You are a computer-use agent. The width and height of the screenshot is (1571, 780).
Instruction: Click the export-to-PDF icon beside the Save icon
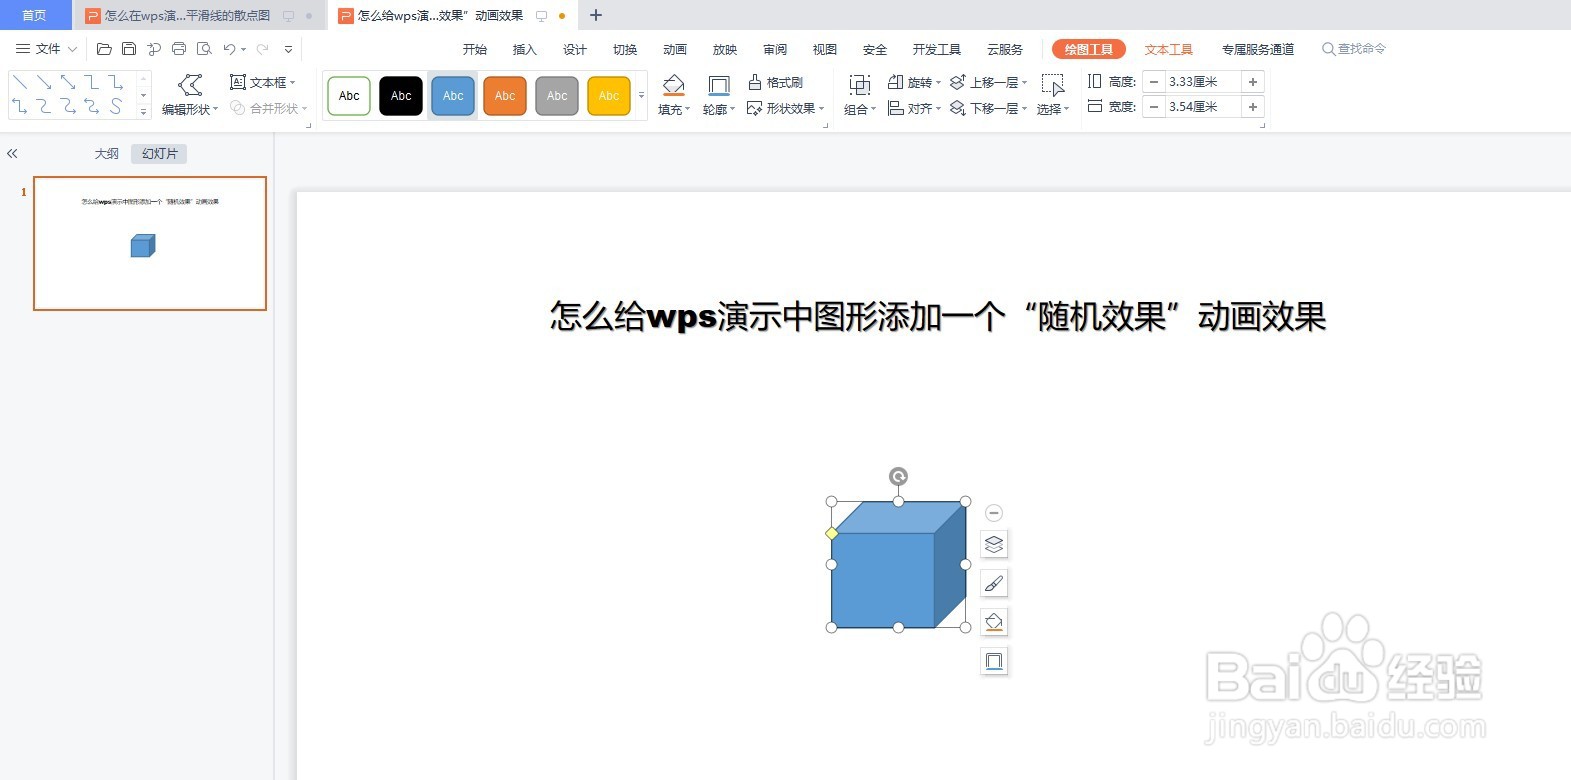154,49
